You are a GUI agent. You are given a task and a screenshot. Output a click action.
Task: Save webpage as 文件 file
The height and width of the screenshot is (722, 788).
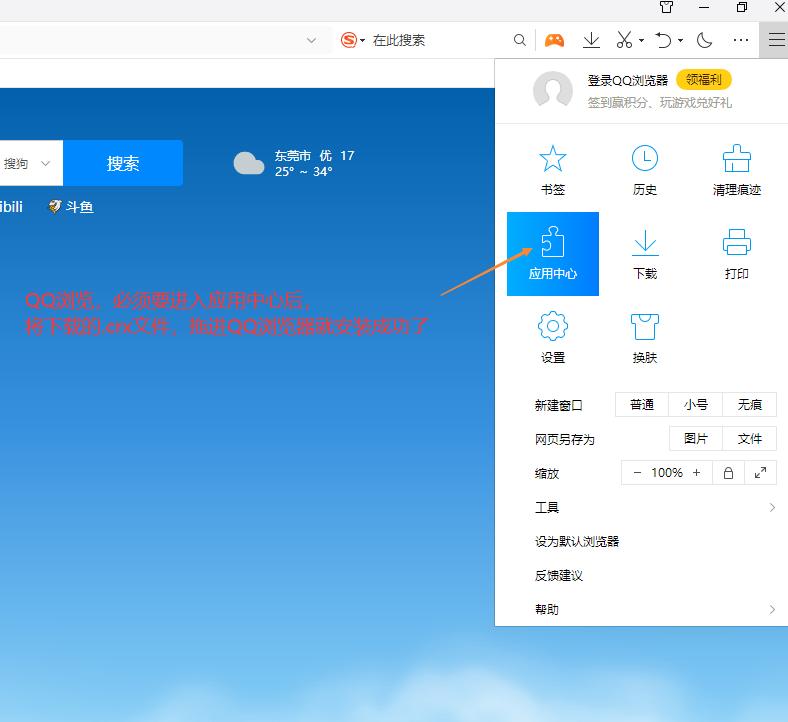click(x=749, y=439)
